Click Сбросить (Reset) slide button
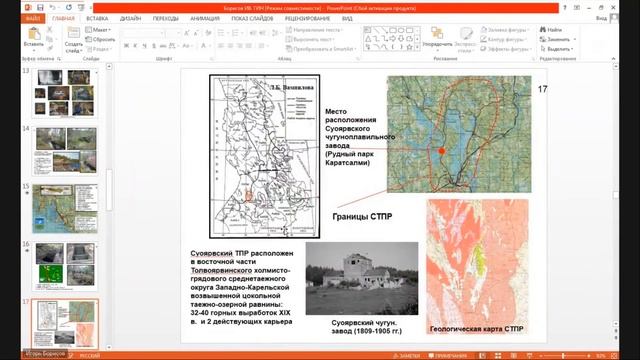 100,39
